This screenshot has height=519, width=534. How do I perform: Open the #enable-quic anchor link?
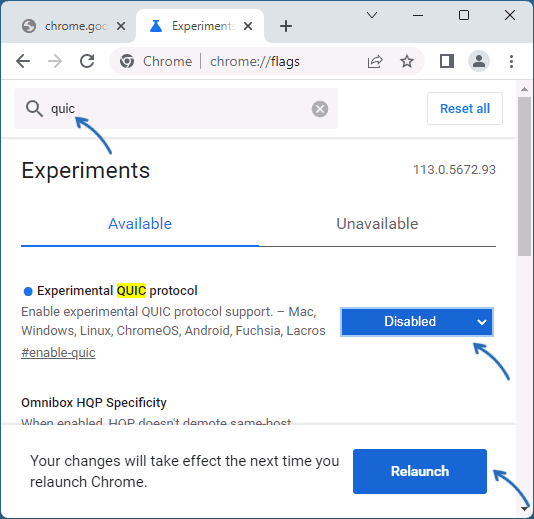pyautogui.click(x=58, y=353)
